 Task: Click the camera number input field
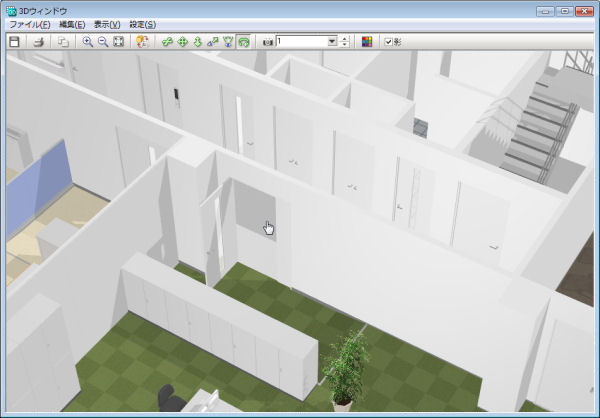pyautogui.click(x=300, y=42)
